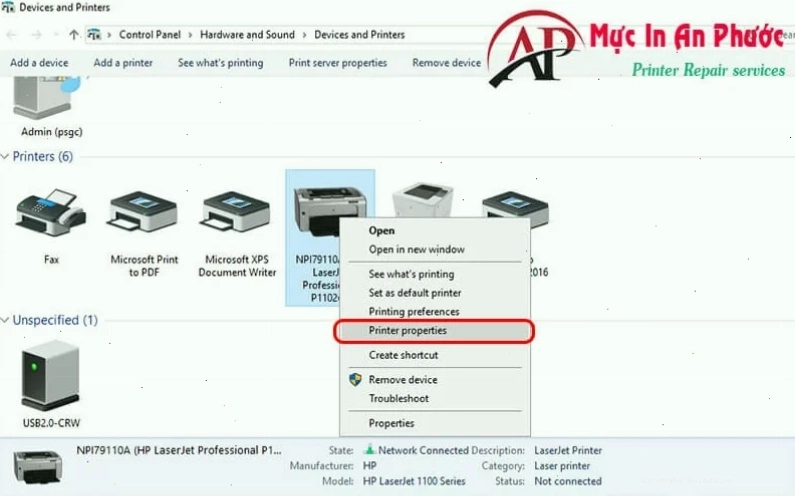Viewport: 795px width, 497px height.
Task: Click the 'HP' manufacturer value
Action: point(370,466)
